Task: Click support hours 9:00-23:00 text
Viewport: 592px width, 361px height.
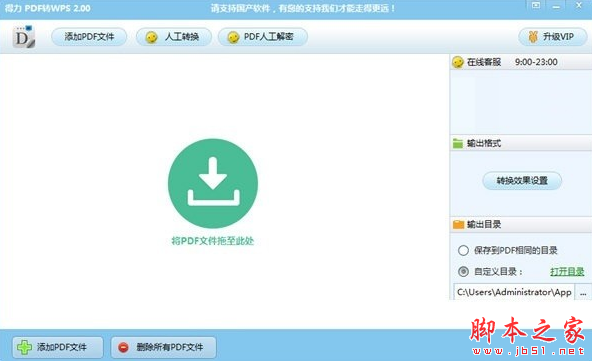Action: point(536,62)
